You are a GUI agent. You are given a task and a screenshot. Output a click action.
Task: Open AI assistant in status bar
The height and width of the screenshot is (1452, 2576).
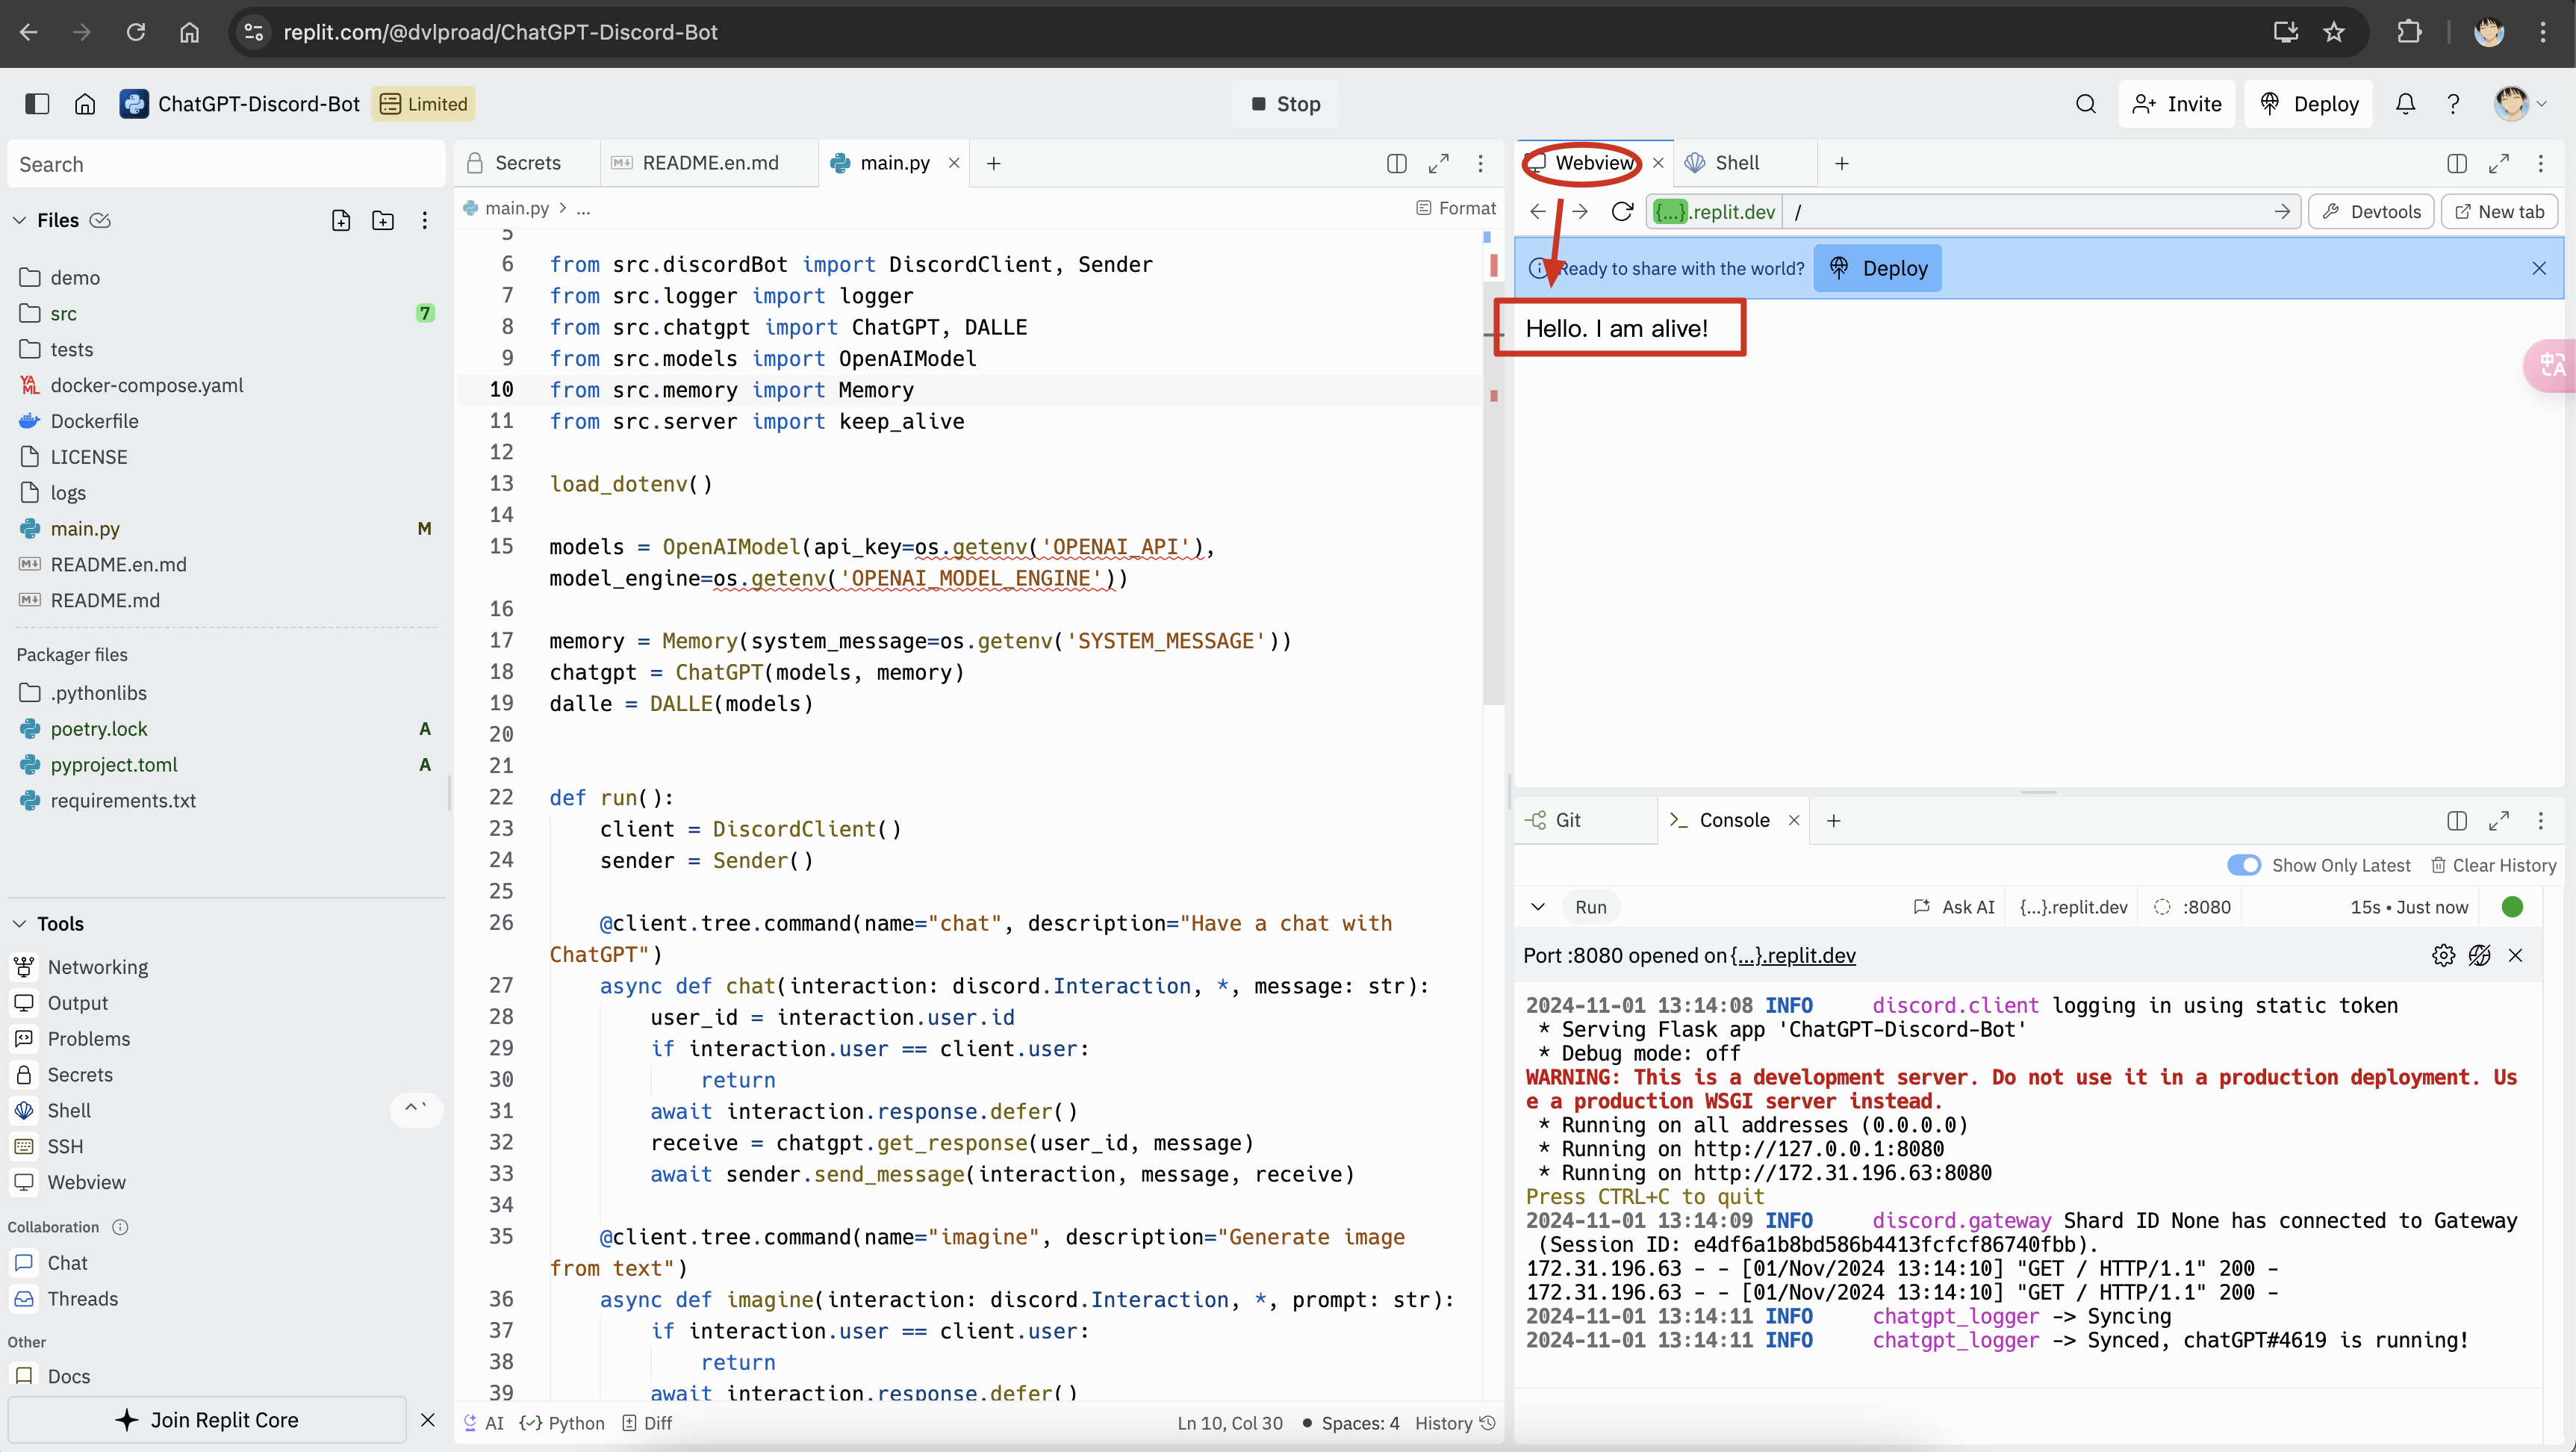pyautogui.click(x=483, y=1422)
